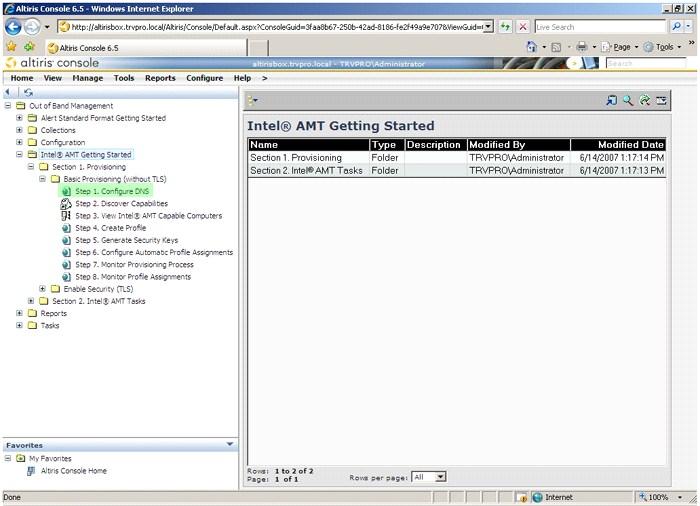
Task: Click the content pane actions dropdown icon
Action: pos(253,100)
